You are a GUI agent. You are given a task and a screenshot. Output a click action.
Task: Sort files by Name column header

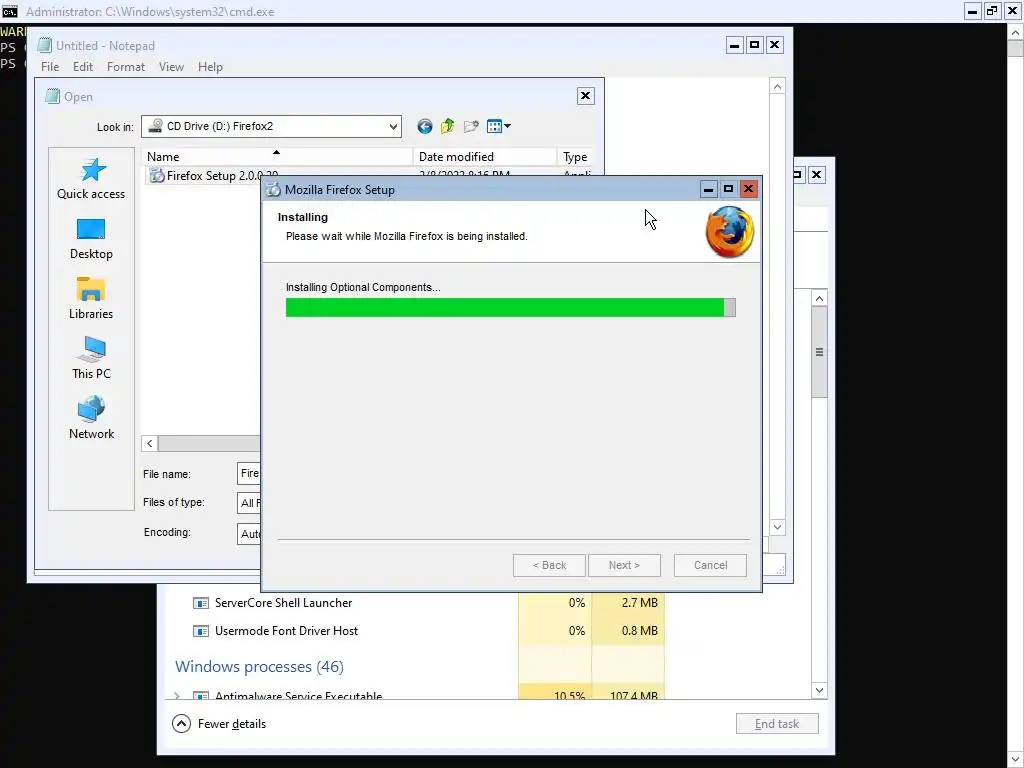pos(277,157)
